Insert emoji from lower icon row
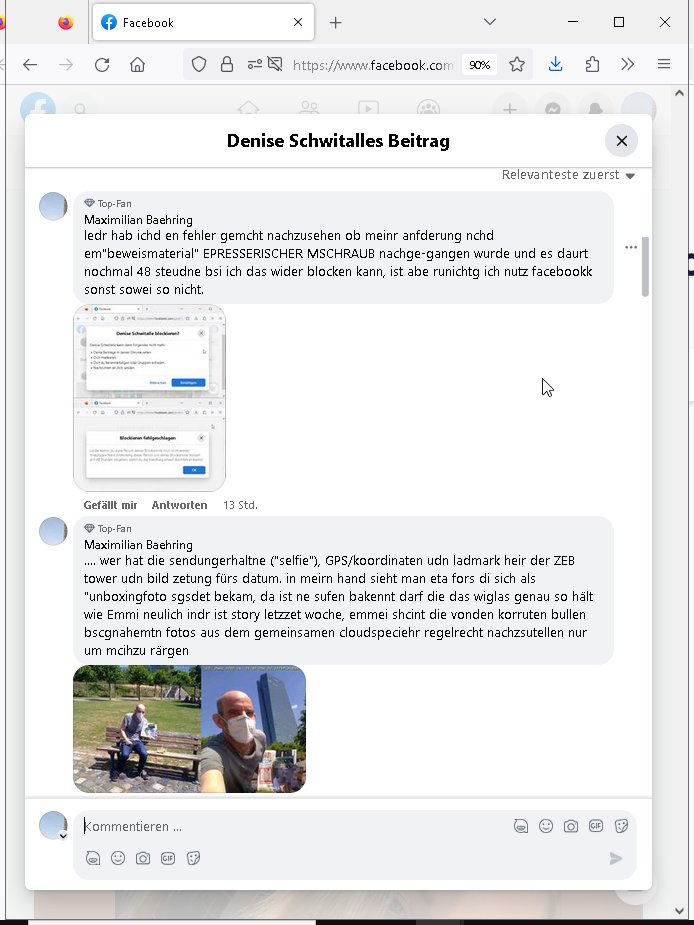Screen dimensions: 694x925 click(118, 858)
